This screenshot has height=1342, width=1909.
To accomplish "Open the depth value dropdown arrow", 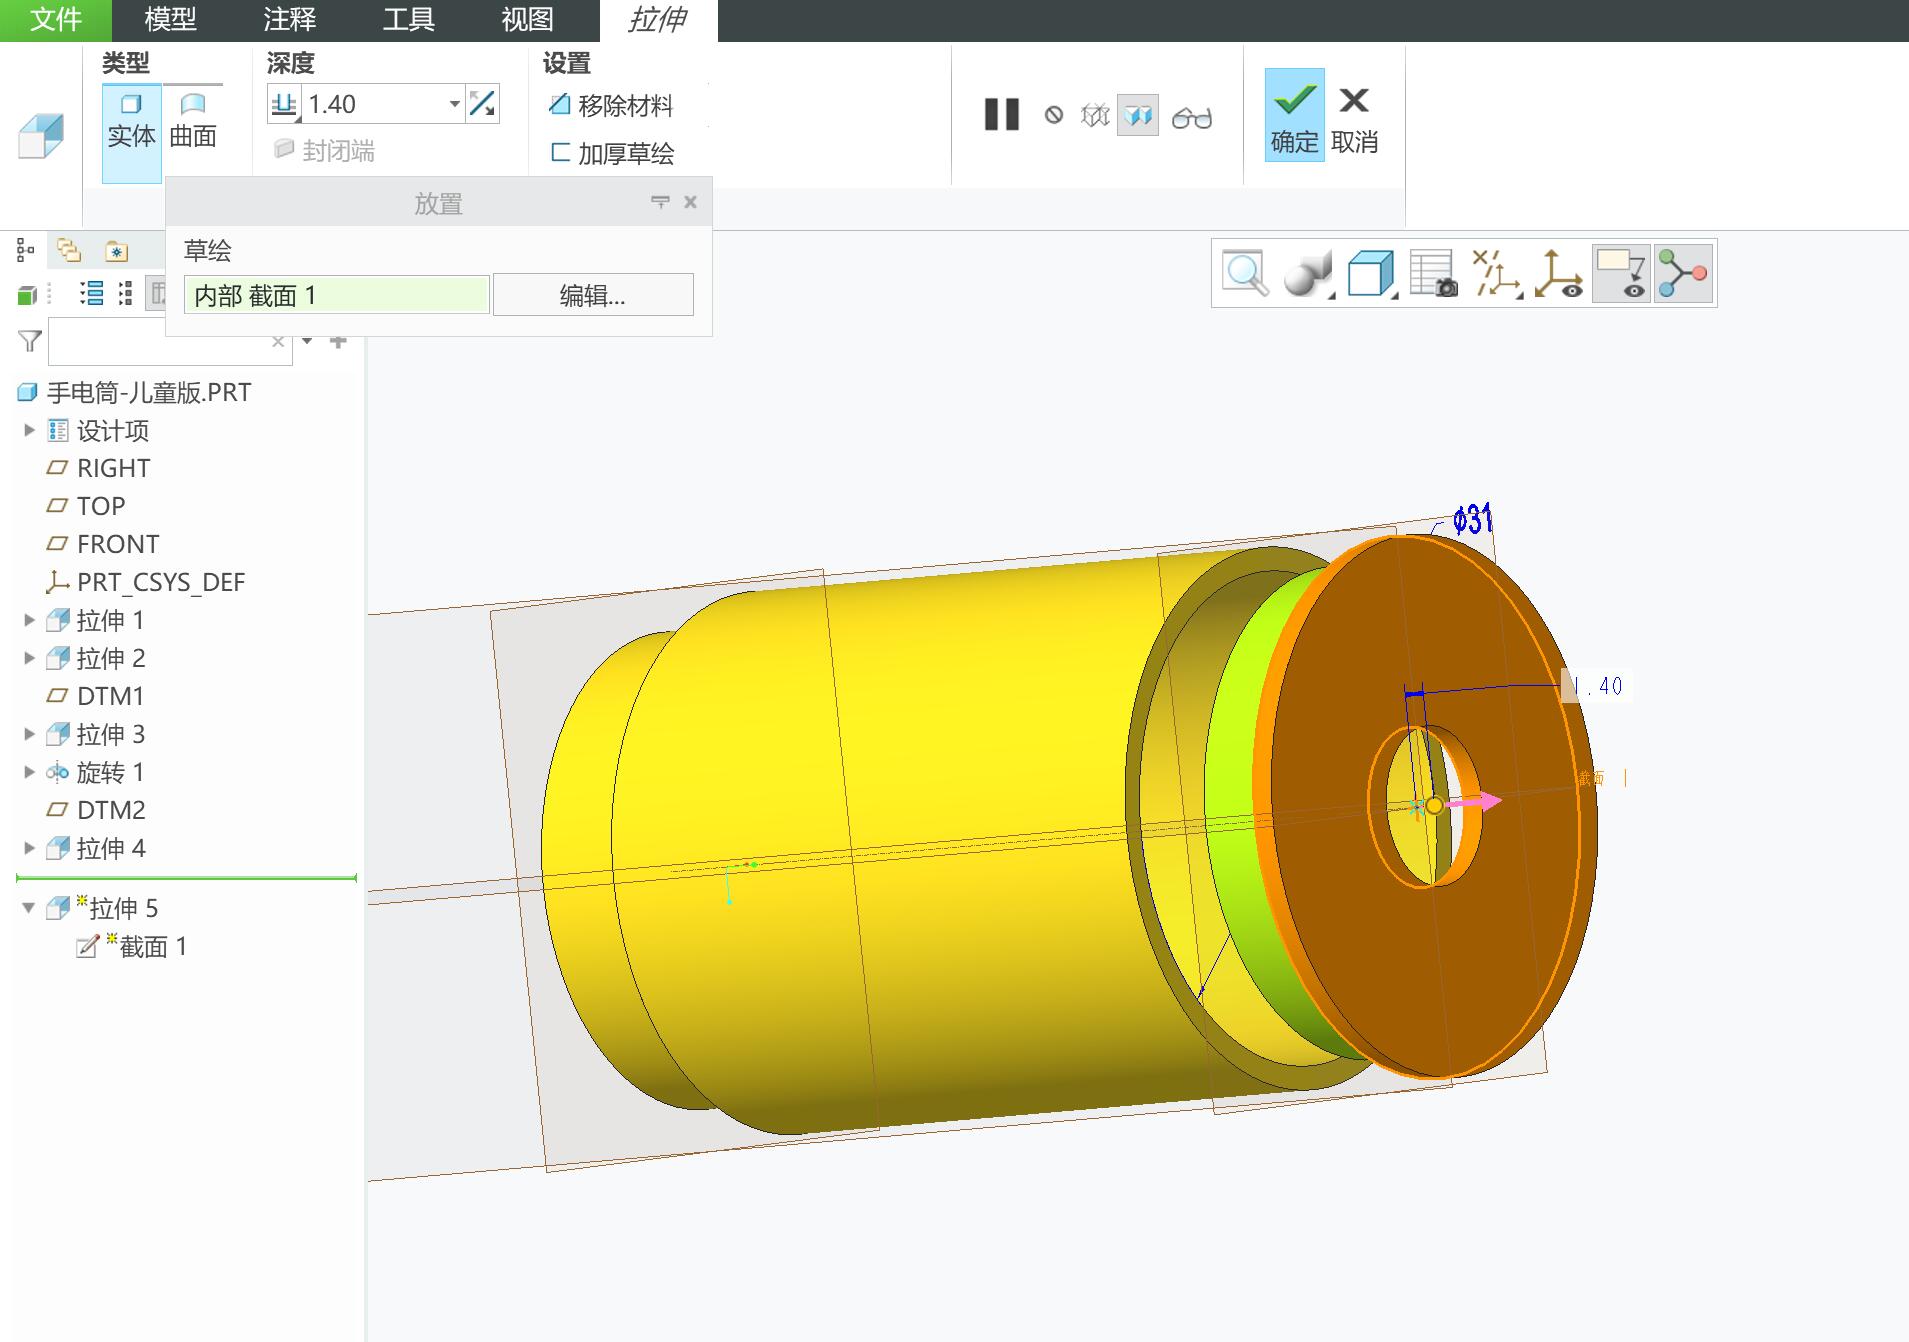I will [455, 104].
